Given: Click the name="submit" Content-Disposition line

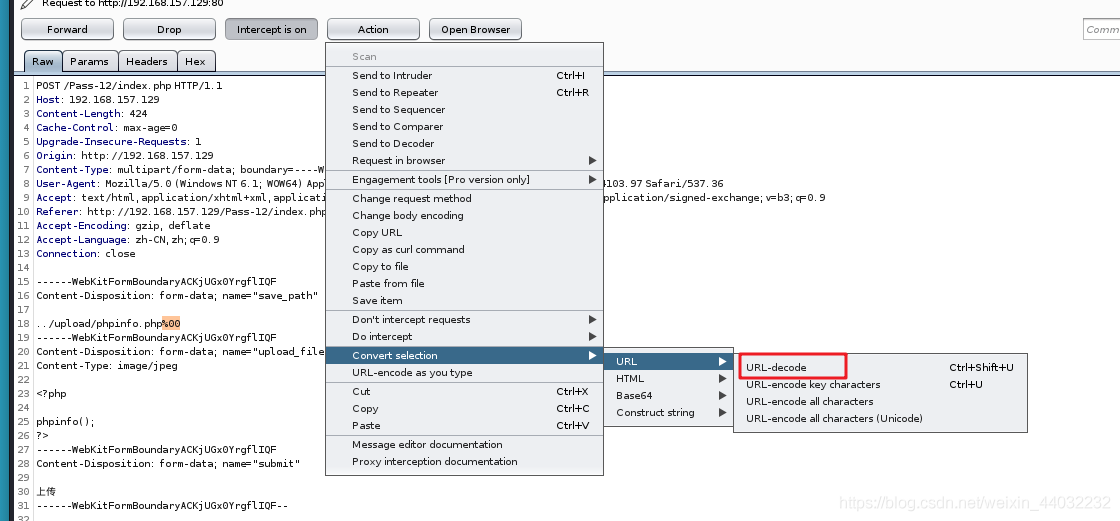Looking at the screenshot, I should (169, 464).
